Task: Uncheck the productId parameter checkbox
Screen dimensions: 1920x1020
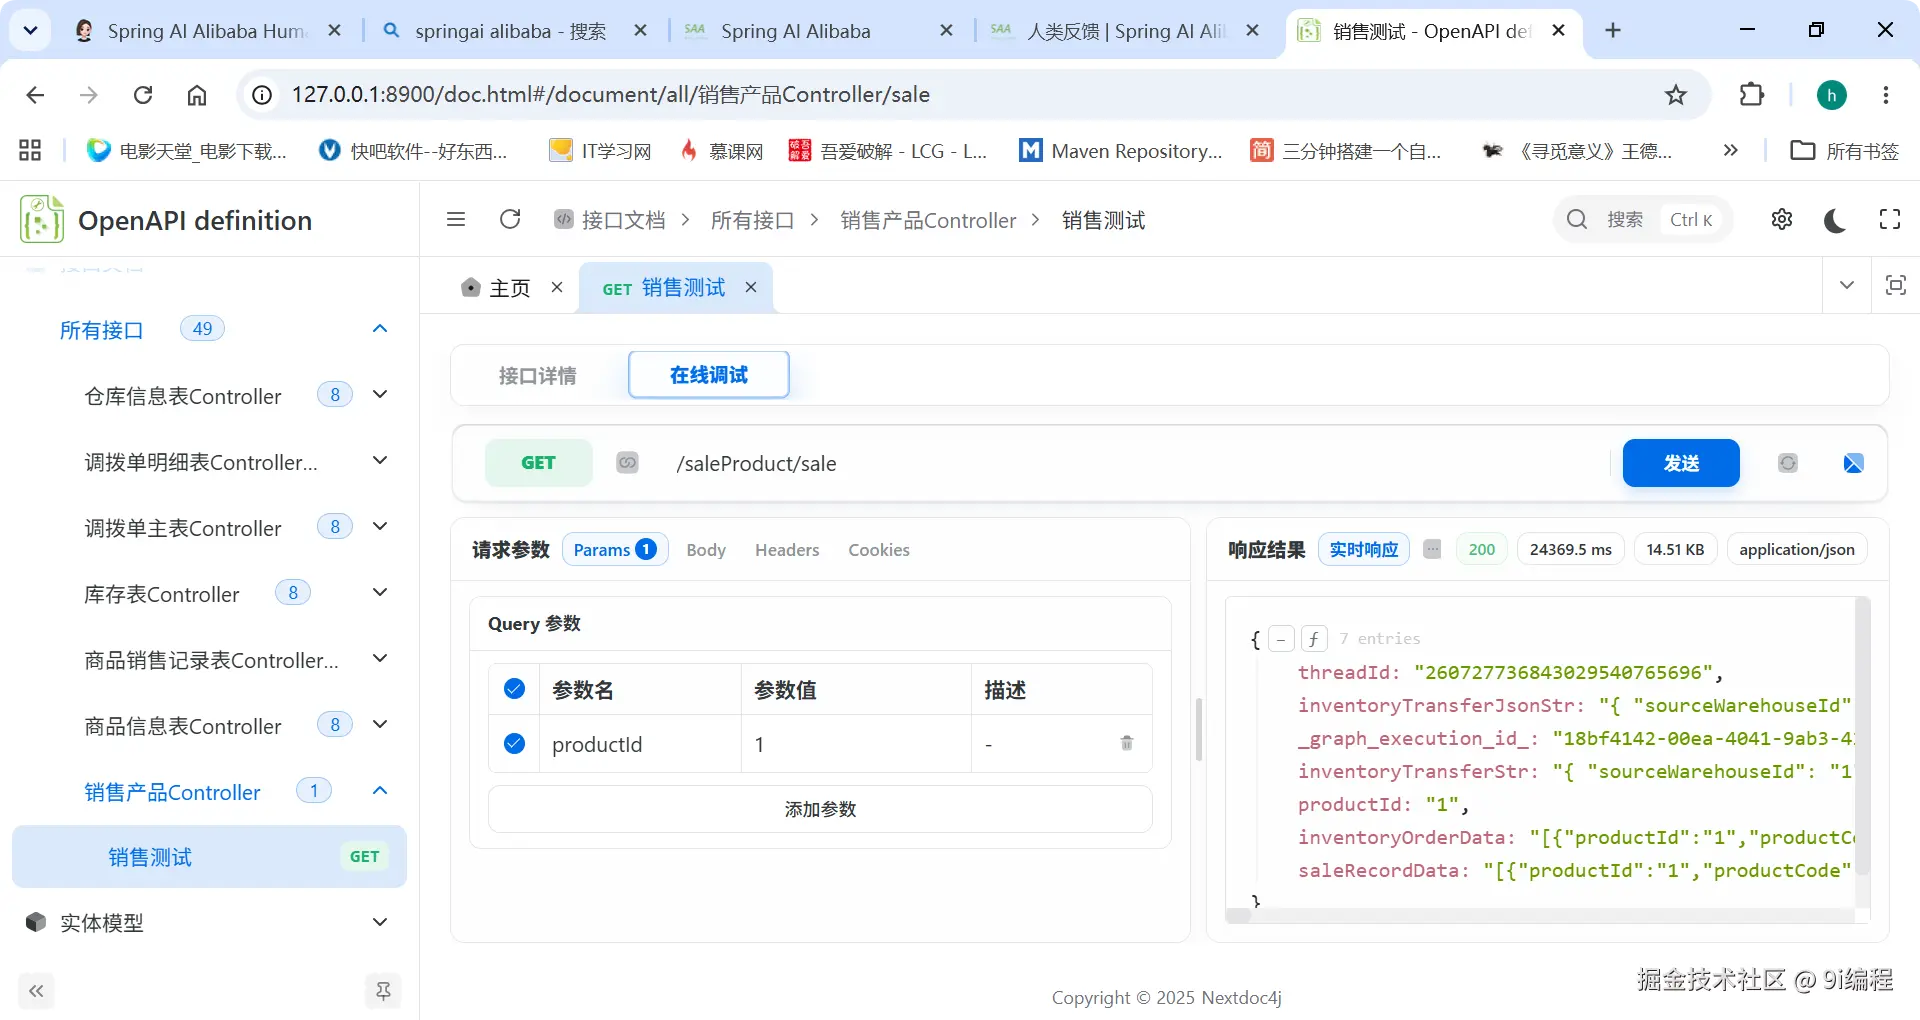Action: click(515, 743)
